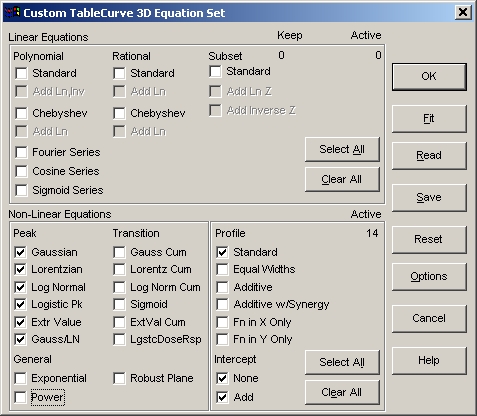Screen dimensions: 477x416
Task: Close the Custom Equation Set dialog
Action: [x=463, y=13]
